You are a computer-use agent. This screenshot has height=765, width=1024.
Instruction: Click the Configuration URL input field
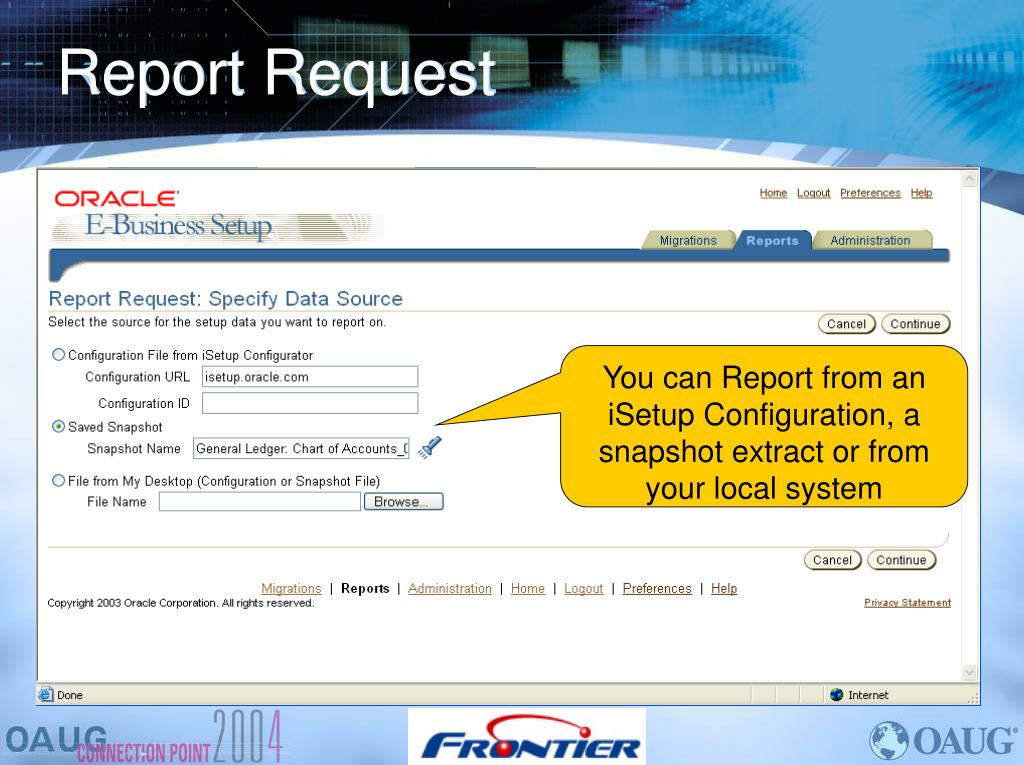(x=310, y=377)
